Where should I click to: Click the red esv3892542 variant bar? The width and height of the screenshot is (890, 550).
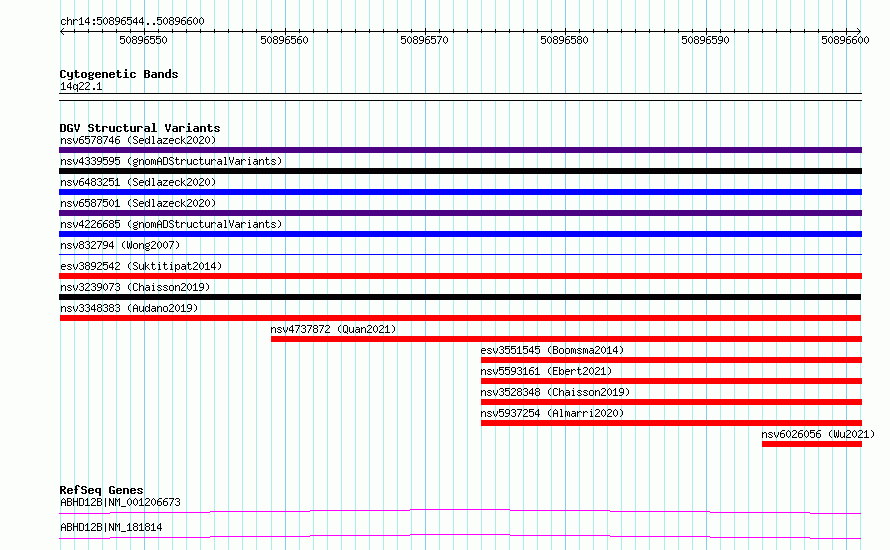tap(460, 276)
